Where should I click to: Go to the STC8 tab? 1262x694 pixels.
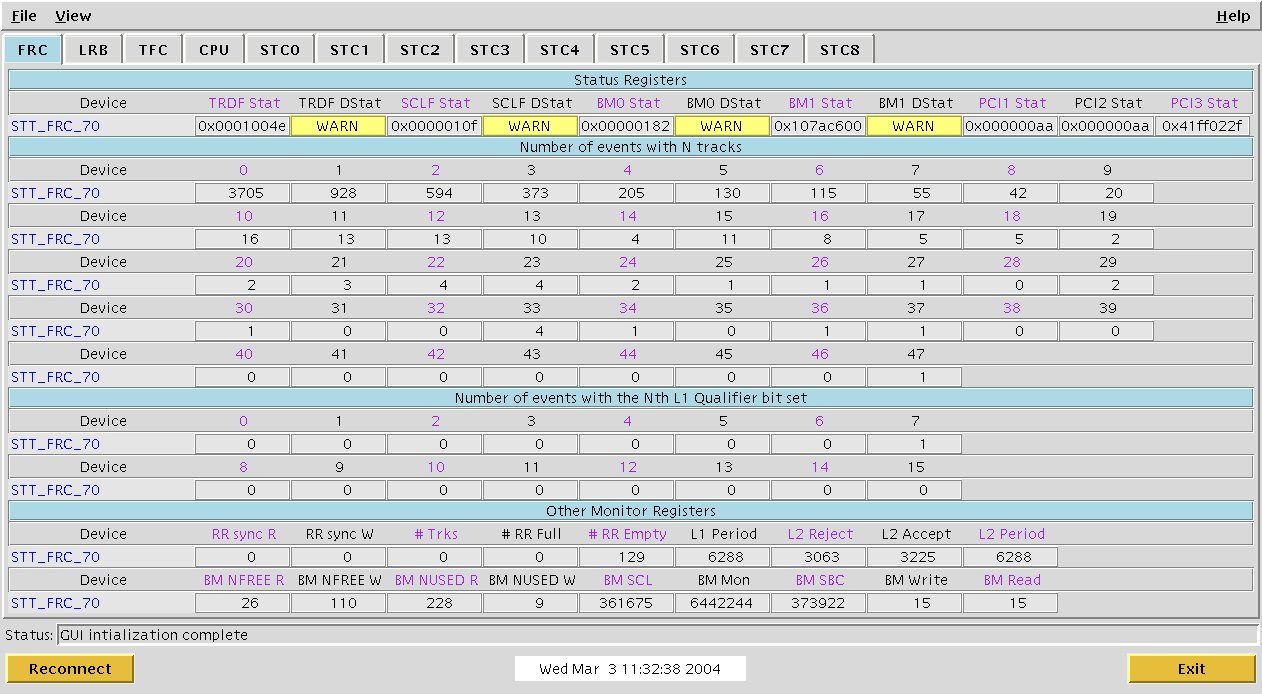840,50
